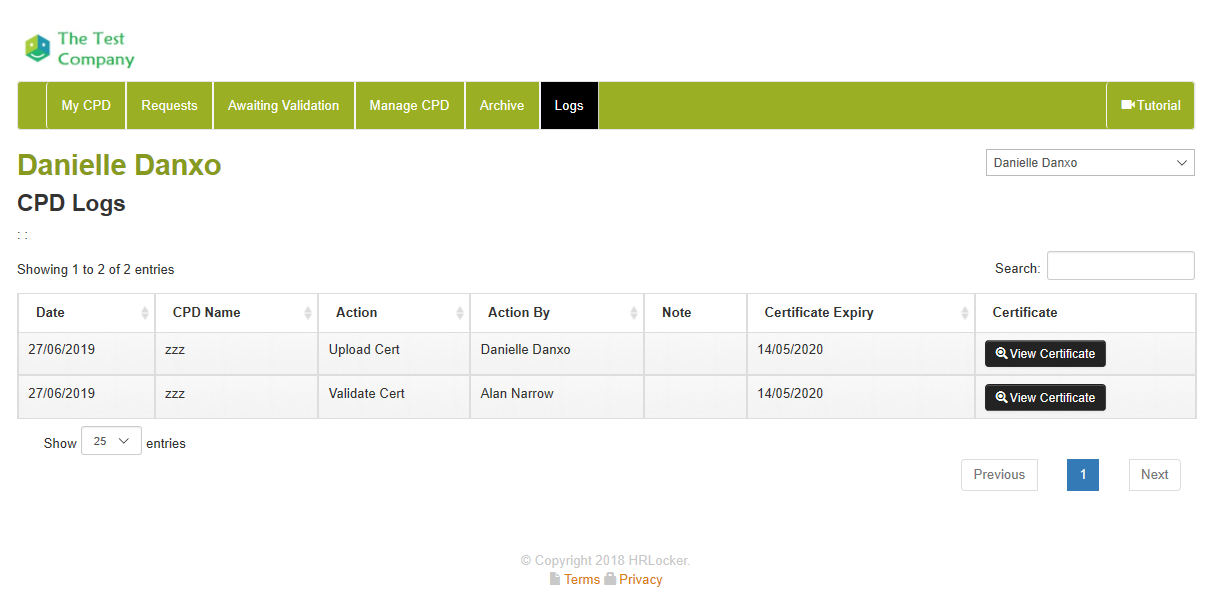The width and height of the screenshot is (1227, 606).
Task: View certificate for Upload Cert row
Action: coord(1045,354)
